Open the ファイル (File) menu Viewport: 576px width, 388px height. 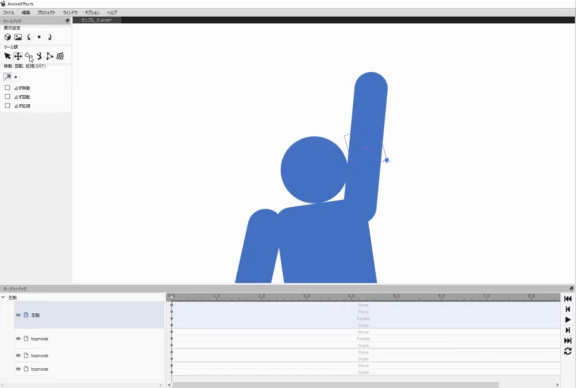tap(8, 12)
